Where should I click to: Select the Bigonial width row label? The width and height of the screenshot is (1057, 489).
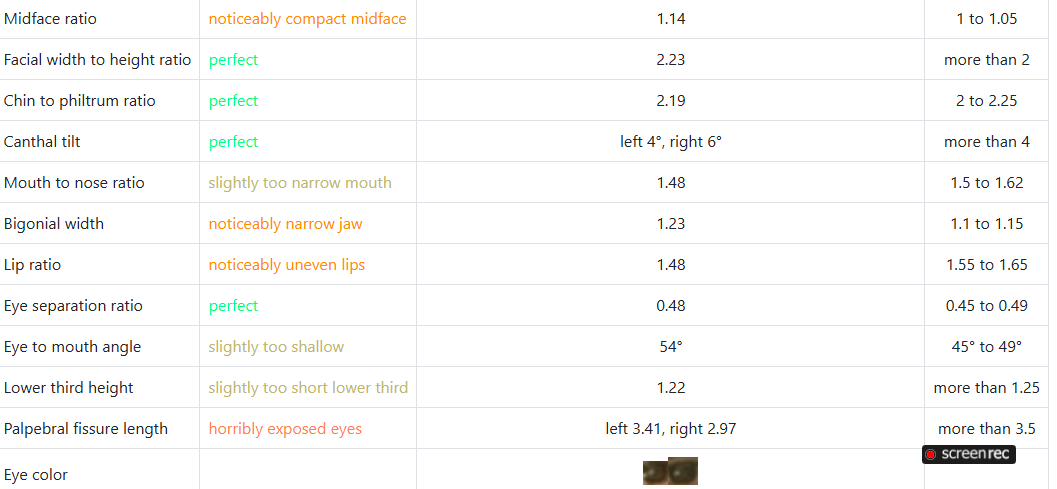[x=53, y=224]
